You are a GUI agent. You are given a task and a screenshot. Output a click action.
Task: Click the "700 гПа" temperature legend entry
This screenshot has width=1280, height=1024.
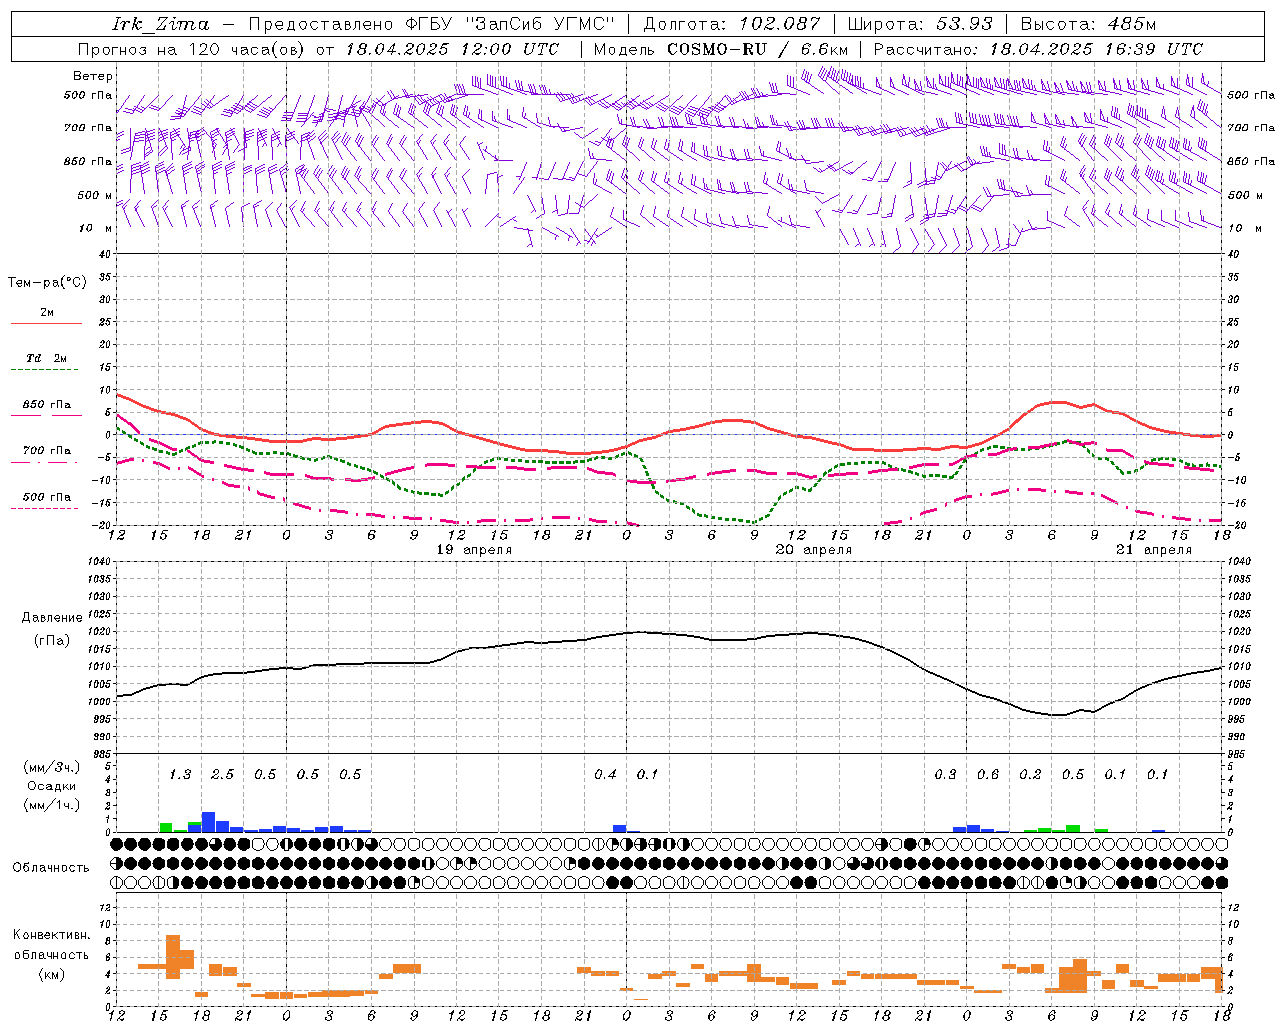(46, 451)
